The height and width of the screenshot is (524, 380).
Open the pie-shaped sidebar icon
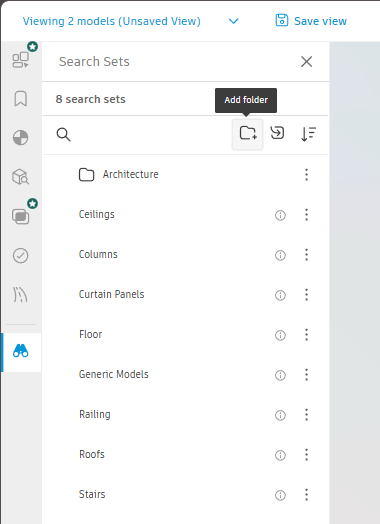(x=21, y=138)
